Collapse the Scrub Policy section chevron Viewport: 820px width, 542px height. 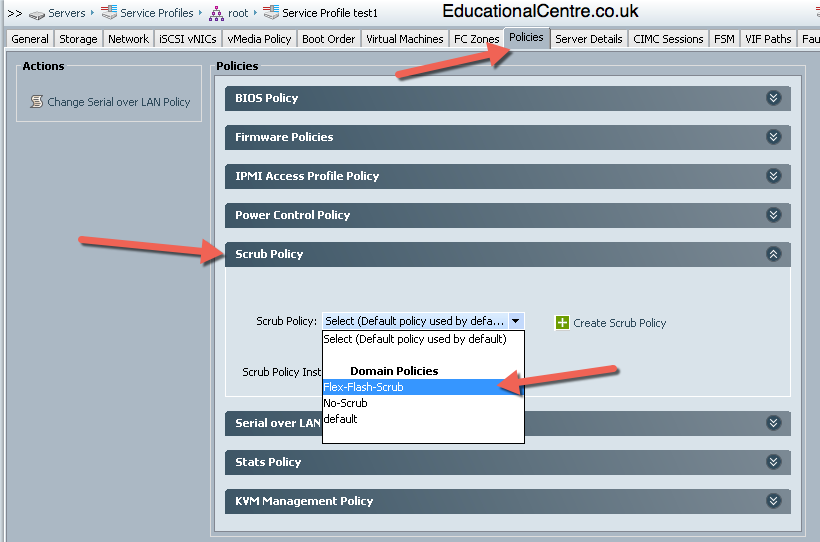773,254
